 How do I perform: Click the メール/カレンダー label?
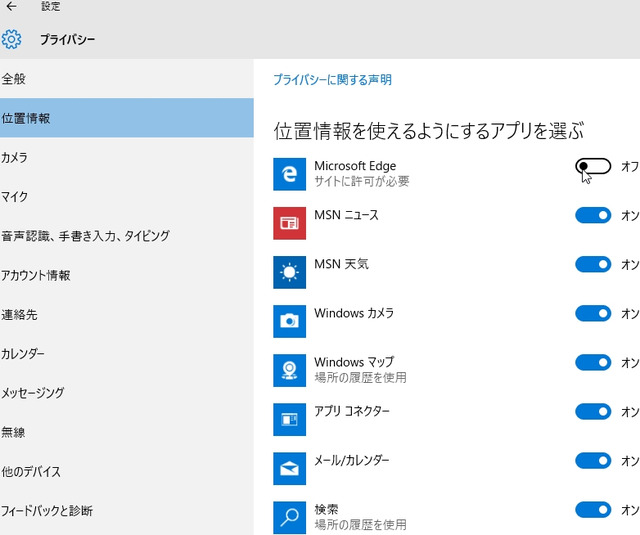click(x=351, y=460)
